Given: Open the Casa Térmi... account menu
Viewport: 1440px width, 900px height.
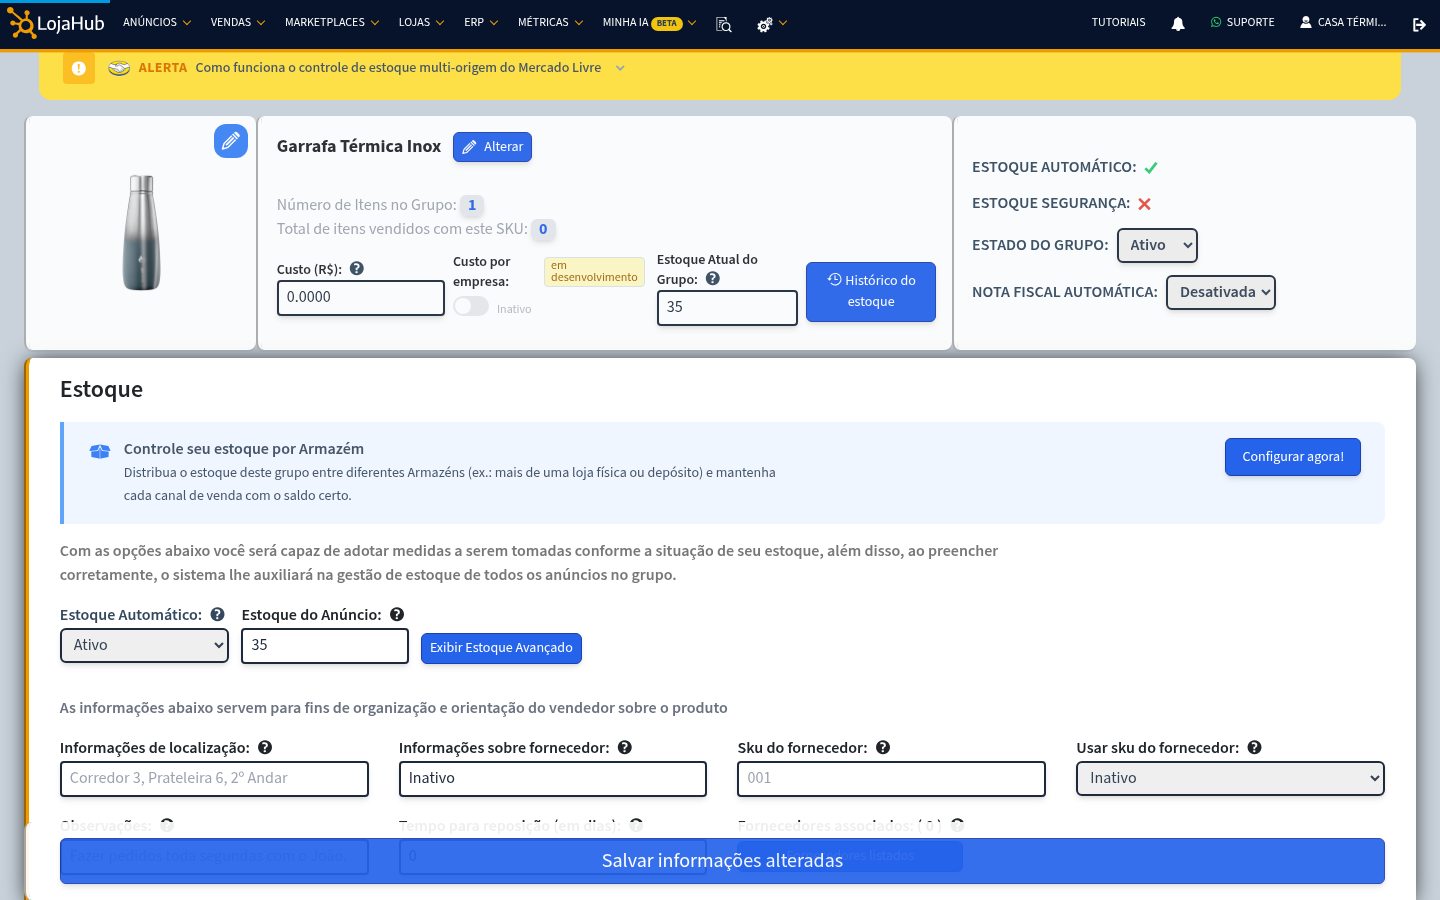Looking at the screenshot, I should coord(1343,22).
